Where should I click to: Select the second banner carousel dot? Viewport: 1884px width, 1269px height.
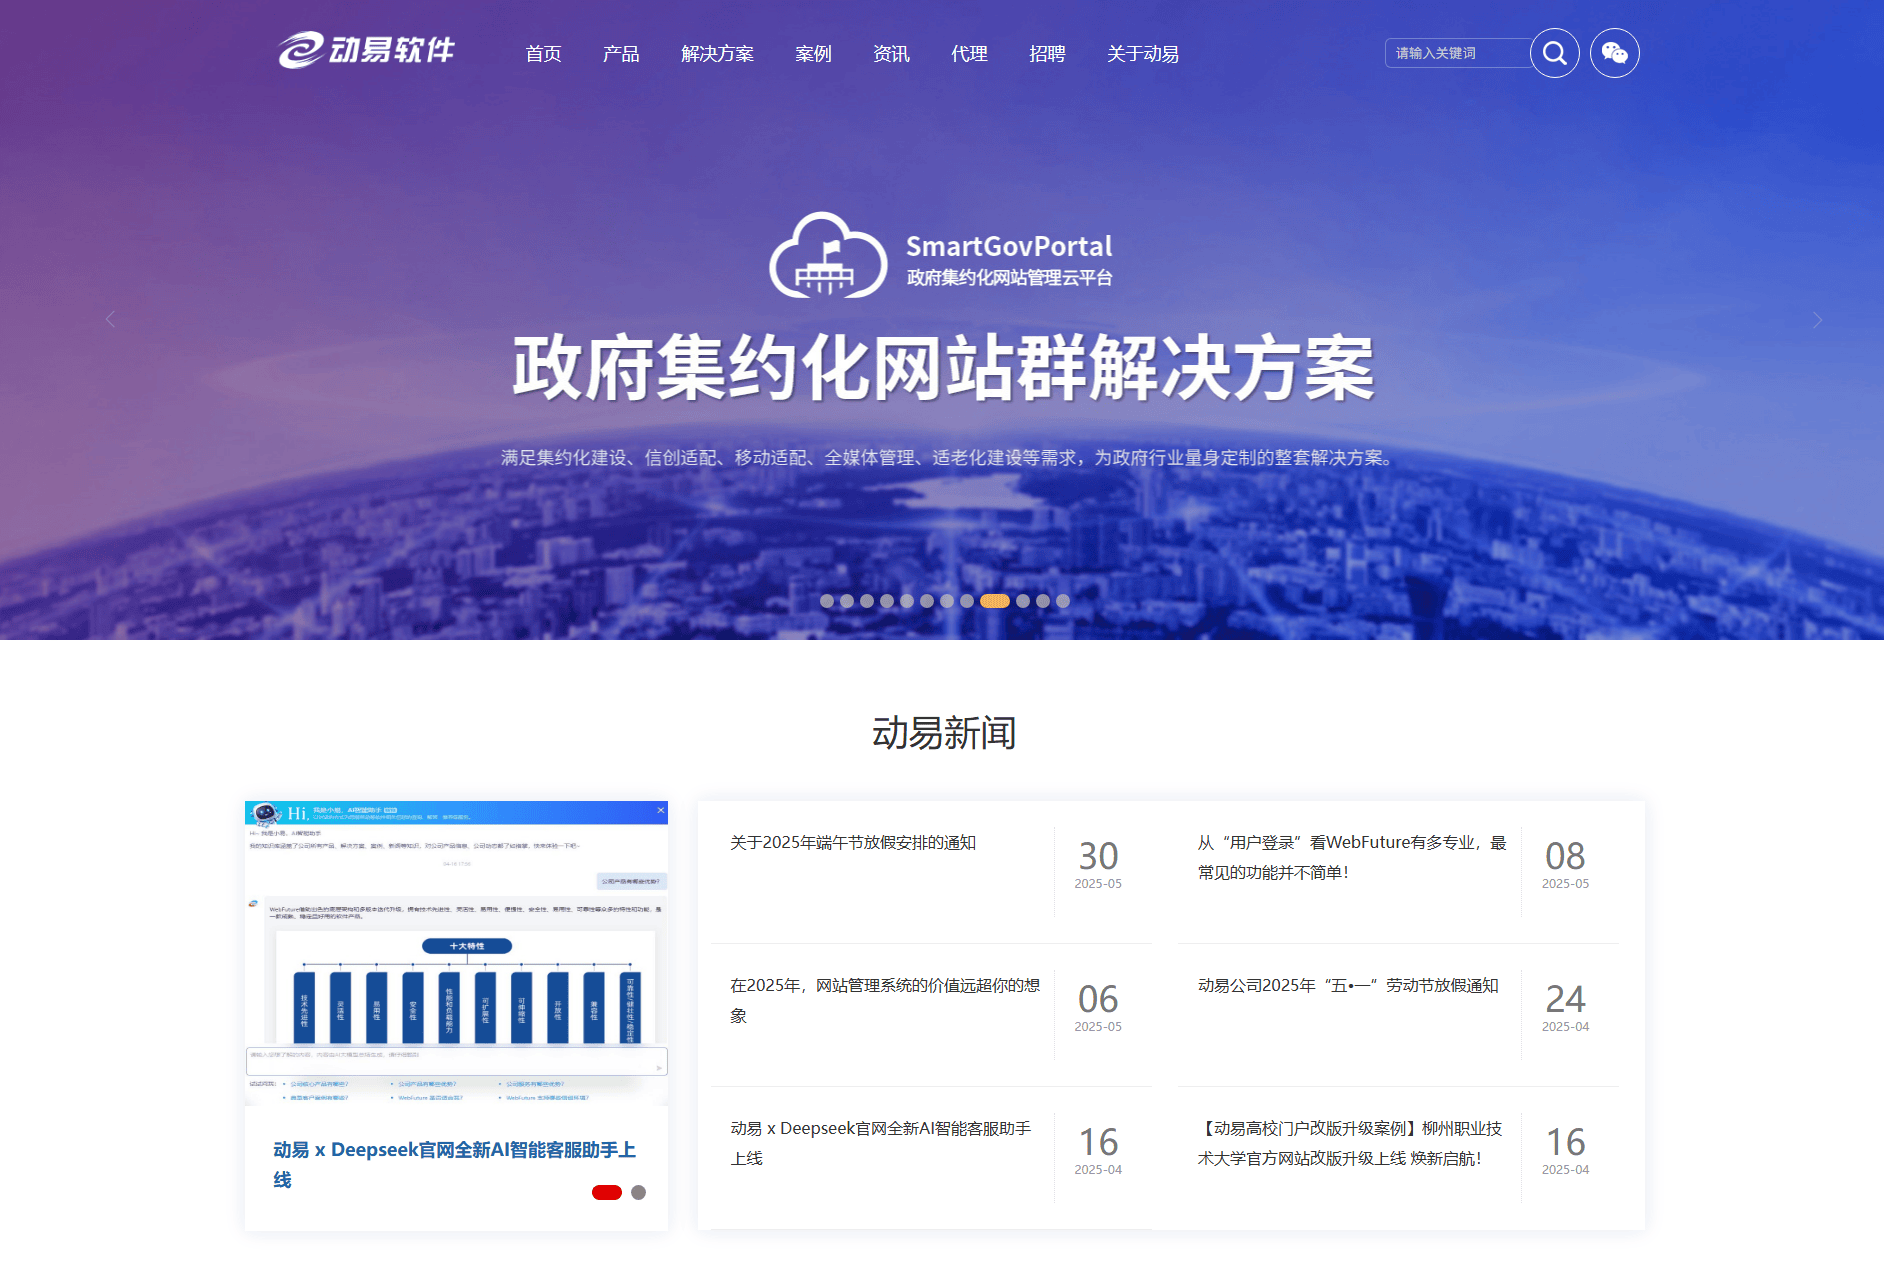[847, 601]
